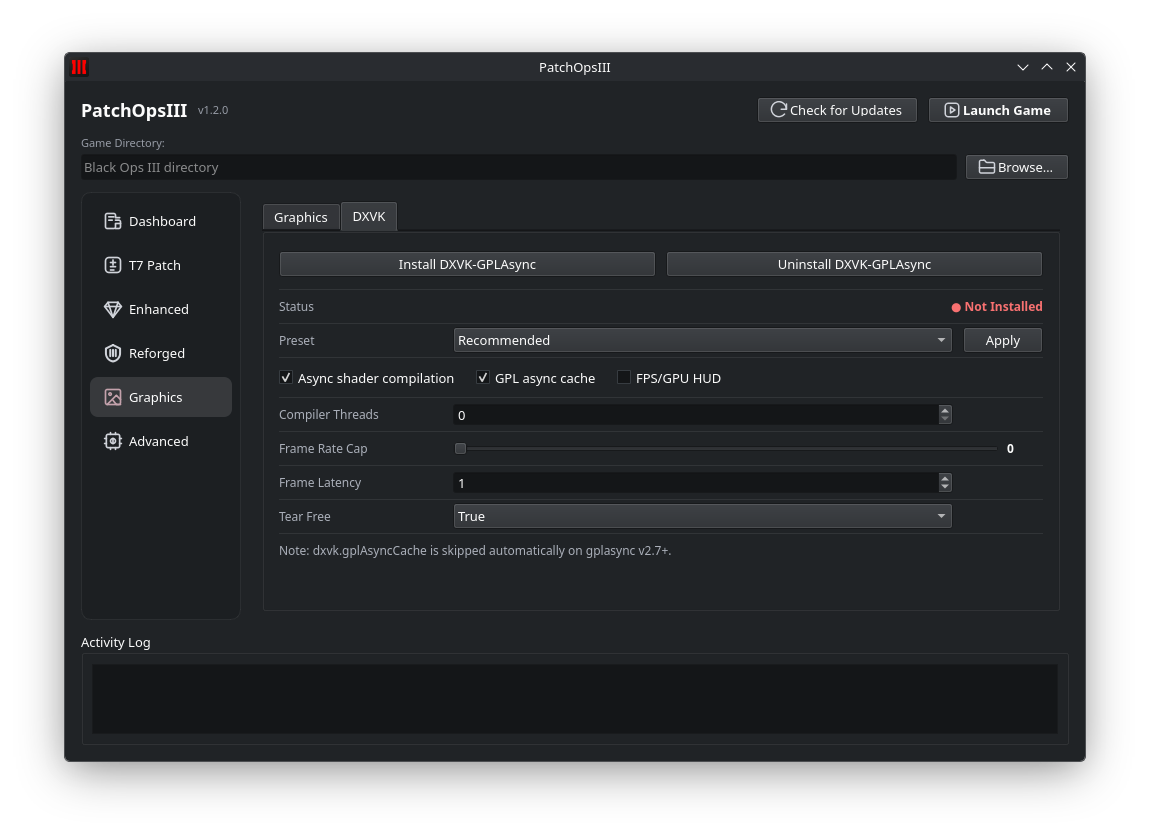Decrease Frame Latency with down arrow
Image resolution: width=1150 pixels, height=838 pixels.
[x=945, y=487]
